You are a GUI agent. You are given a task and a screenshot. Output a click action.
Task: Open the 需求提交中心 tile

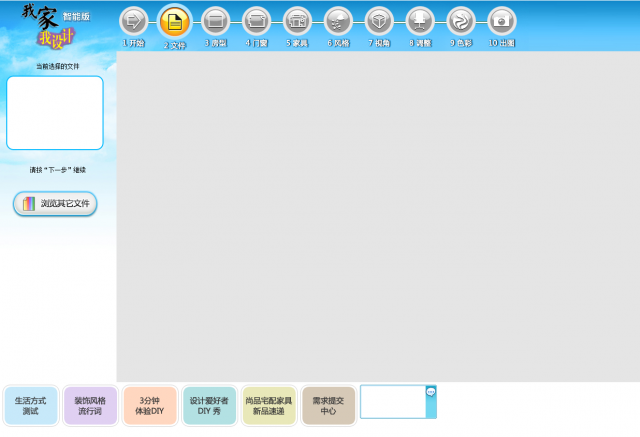[x=329, y=406]
